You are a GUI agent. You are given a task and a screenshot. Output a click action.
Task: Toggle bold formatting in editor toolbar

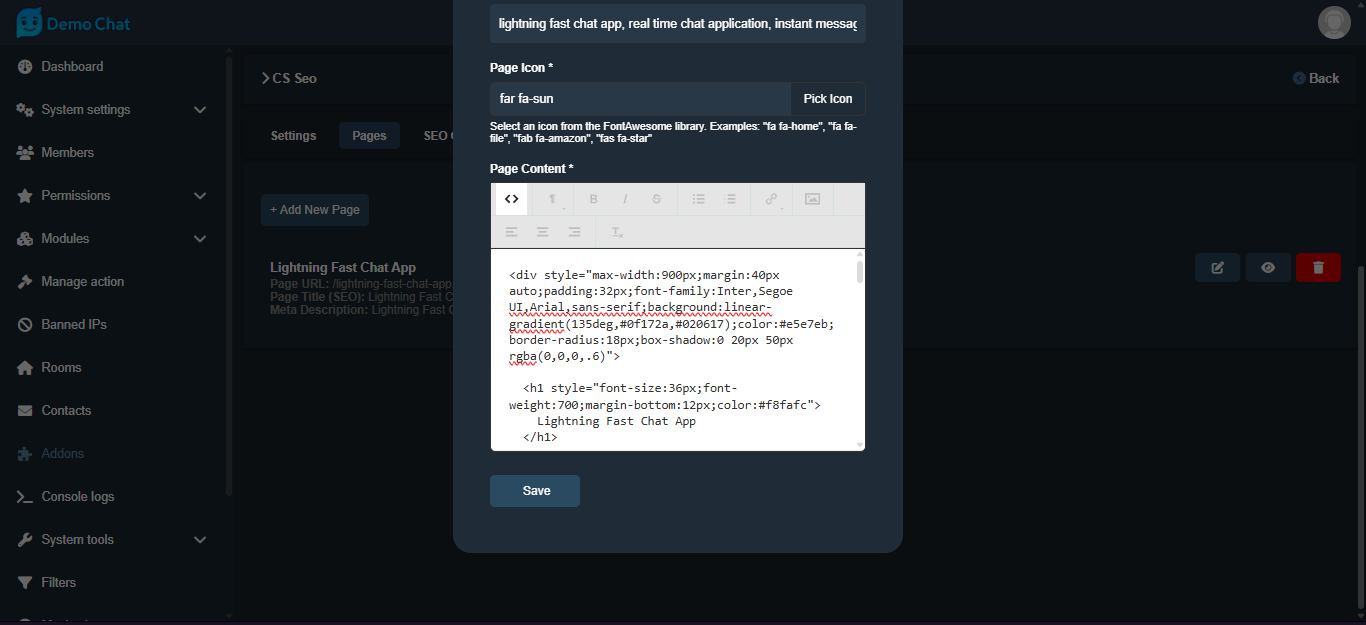click(x=593, y=199)
